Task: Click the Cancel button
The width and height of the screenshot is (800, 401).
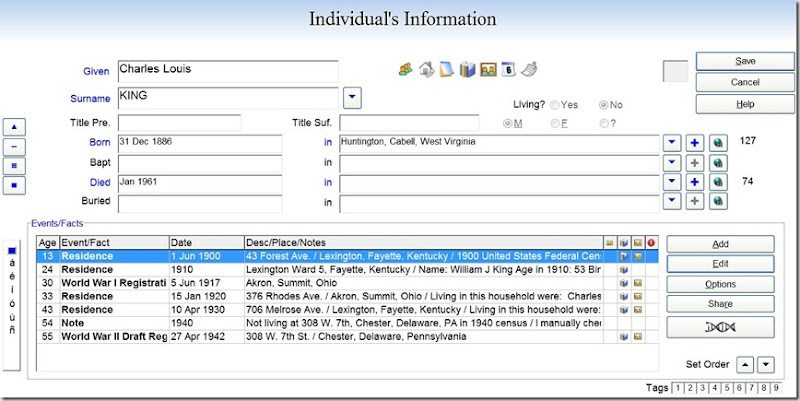Action: point(745,83)
